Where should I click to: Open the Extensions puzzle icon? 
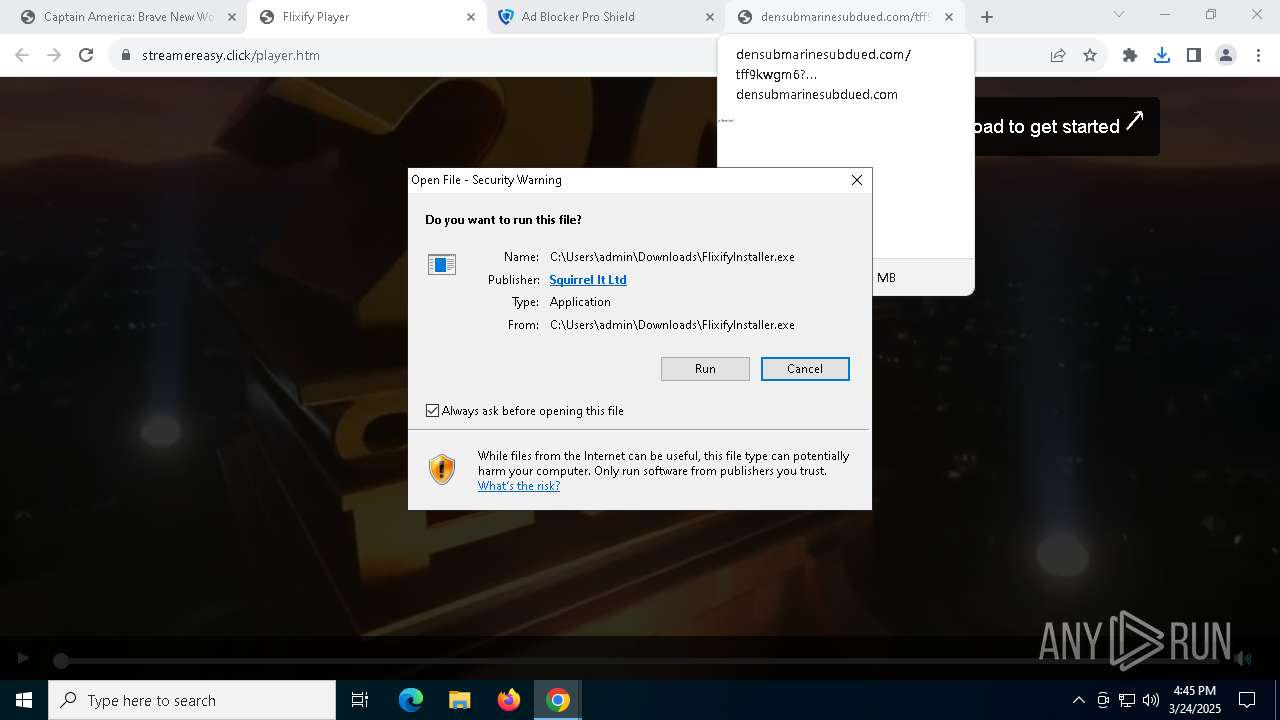[1130, 55]
